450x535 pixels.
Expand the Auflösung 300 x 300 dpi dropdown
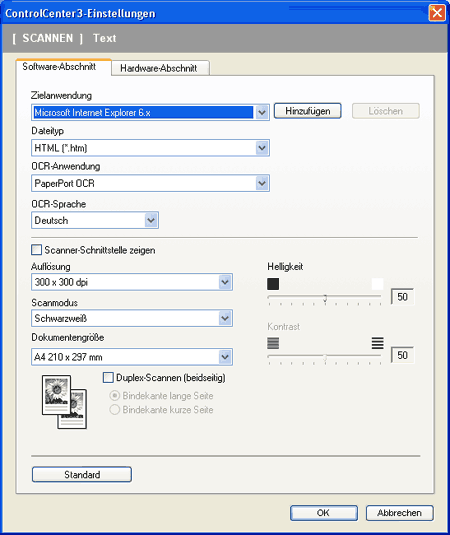(x=225, y=282)
